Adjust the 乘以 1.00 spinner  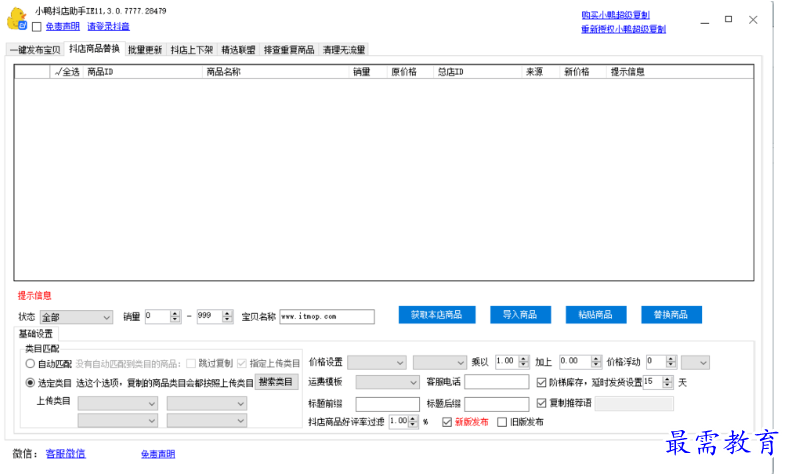pos(523,362)
